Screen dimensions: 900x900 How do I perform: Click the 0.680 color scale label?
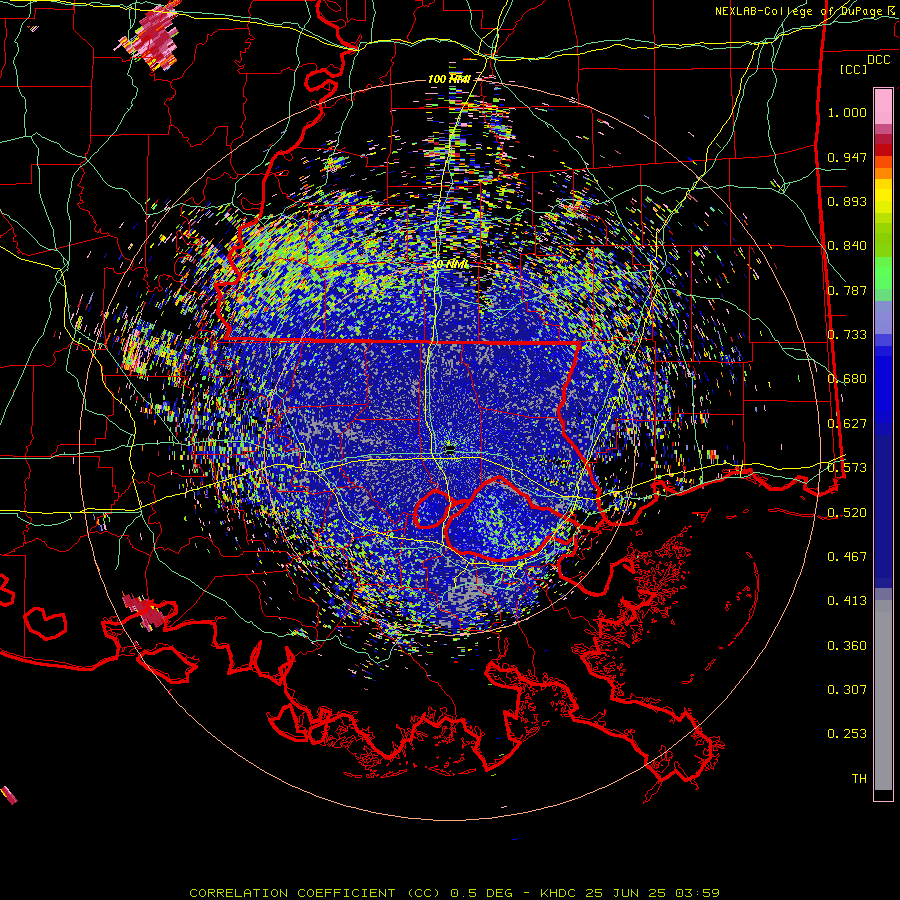(x=847, y=379)
